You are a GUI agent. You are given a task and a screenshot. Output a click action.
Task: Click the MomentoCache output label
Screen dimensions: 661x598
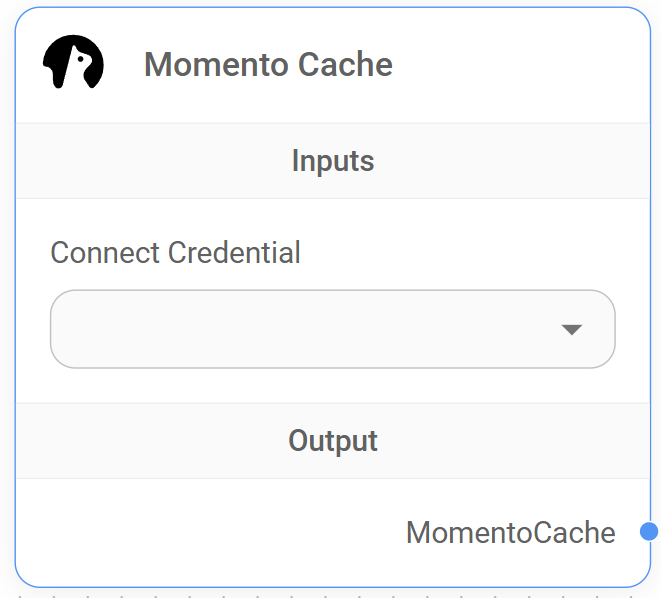(x=510, y=532)
